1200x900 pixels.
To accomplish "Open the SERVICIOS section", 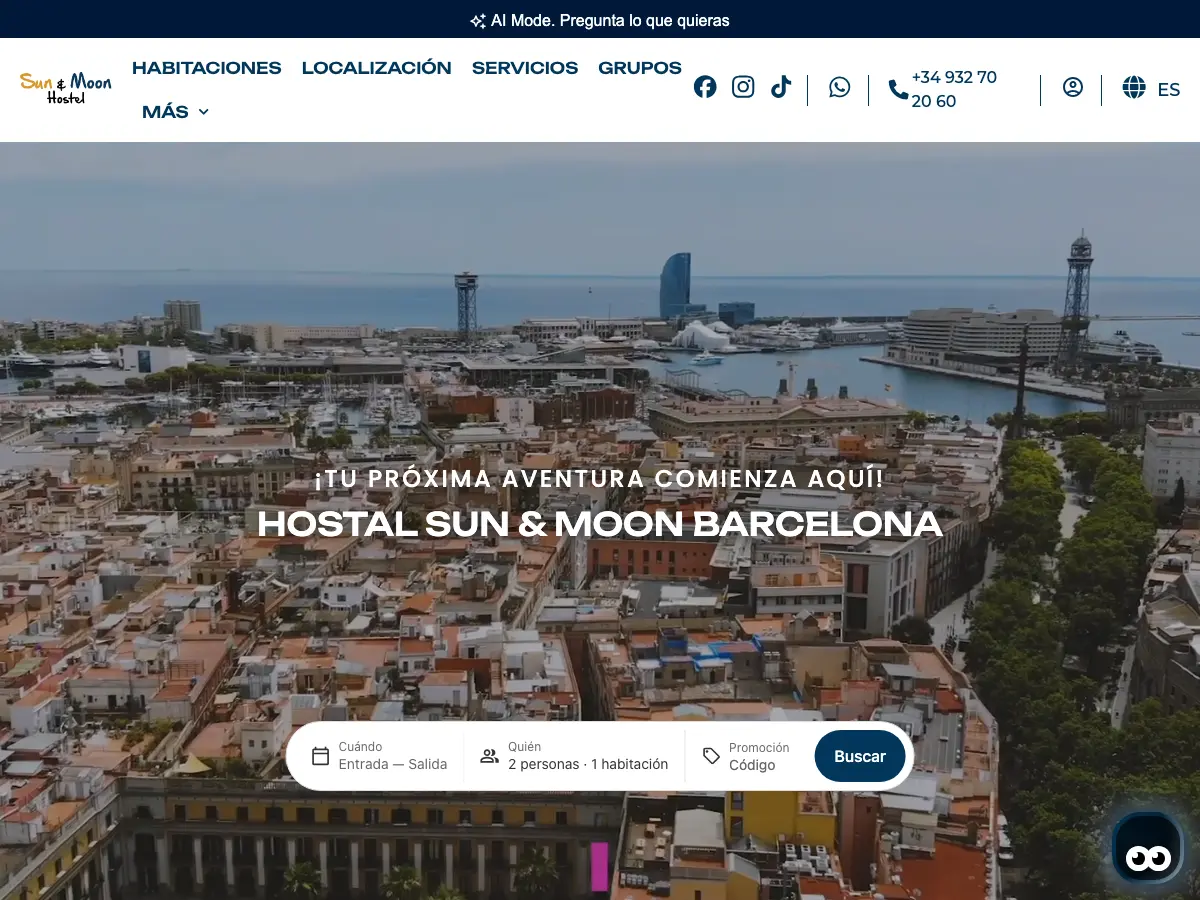I will [x=525, y=68].
